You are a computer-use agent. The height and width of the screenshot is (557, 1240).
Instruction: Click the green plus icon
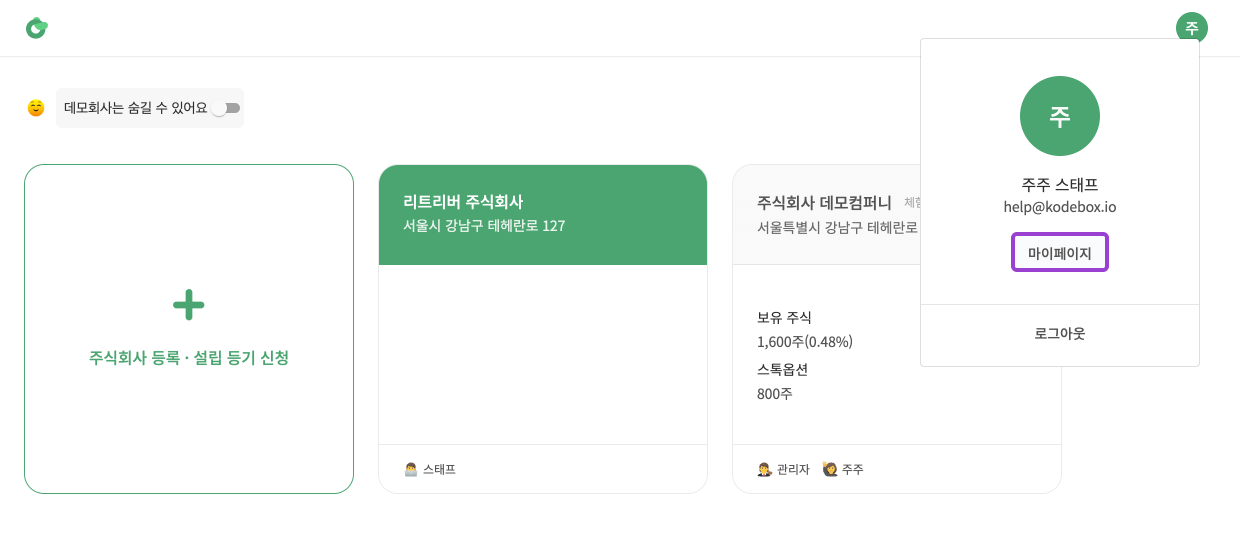coord(189,304)
